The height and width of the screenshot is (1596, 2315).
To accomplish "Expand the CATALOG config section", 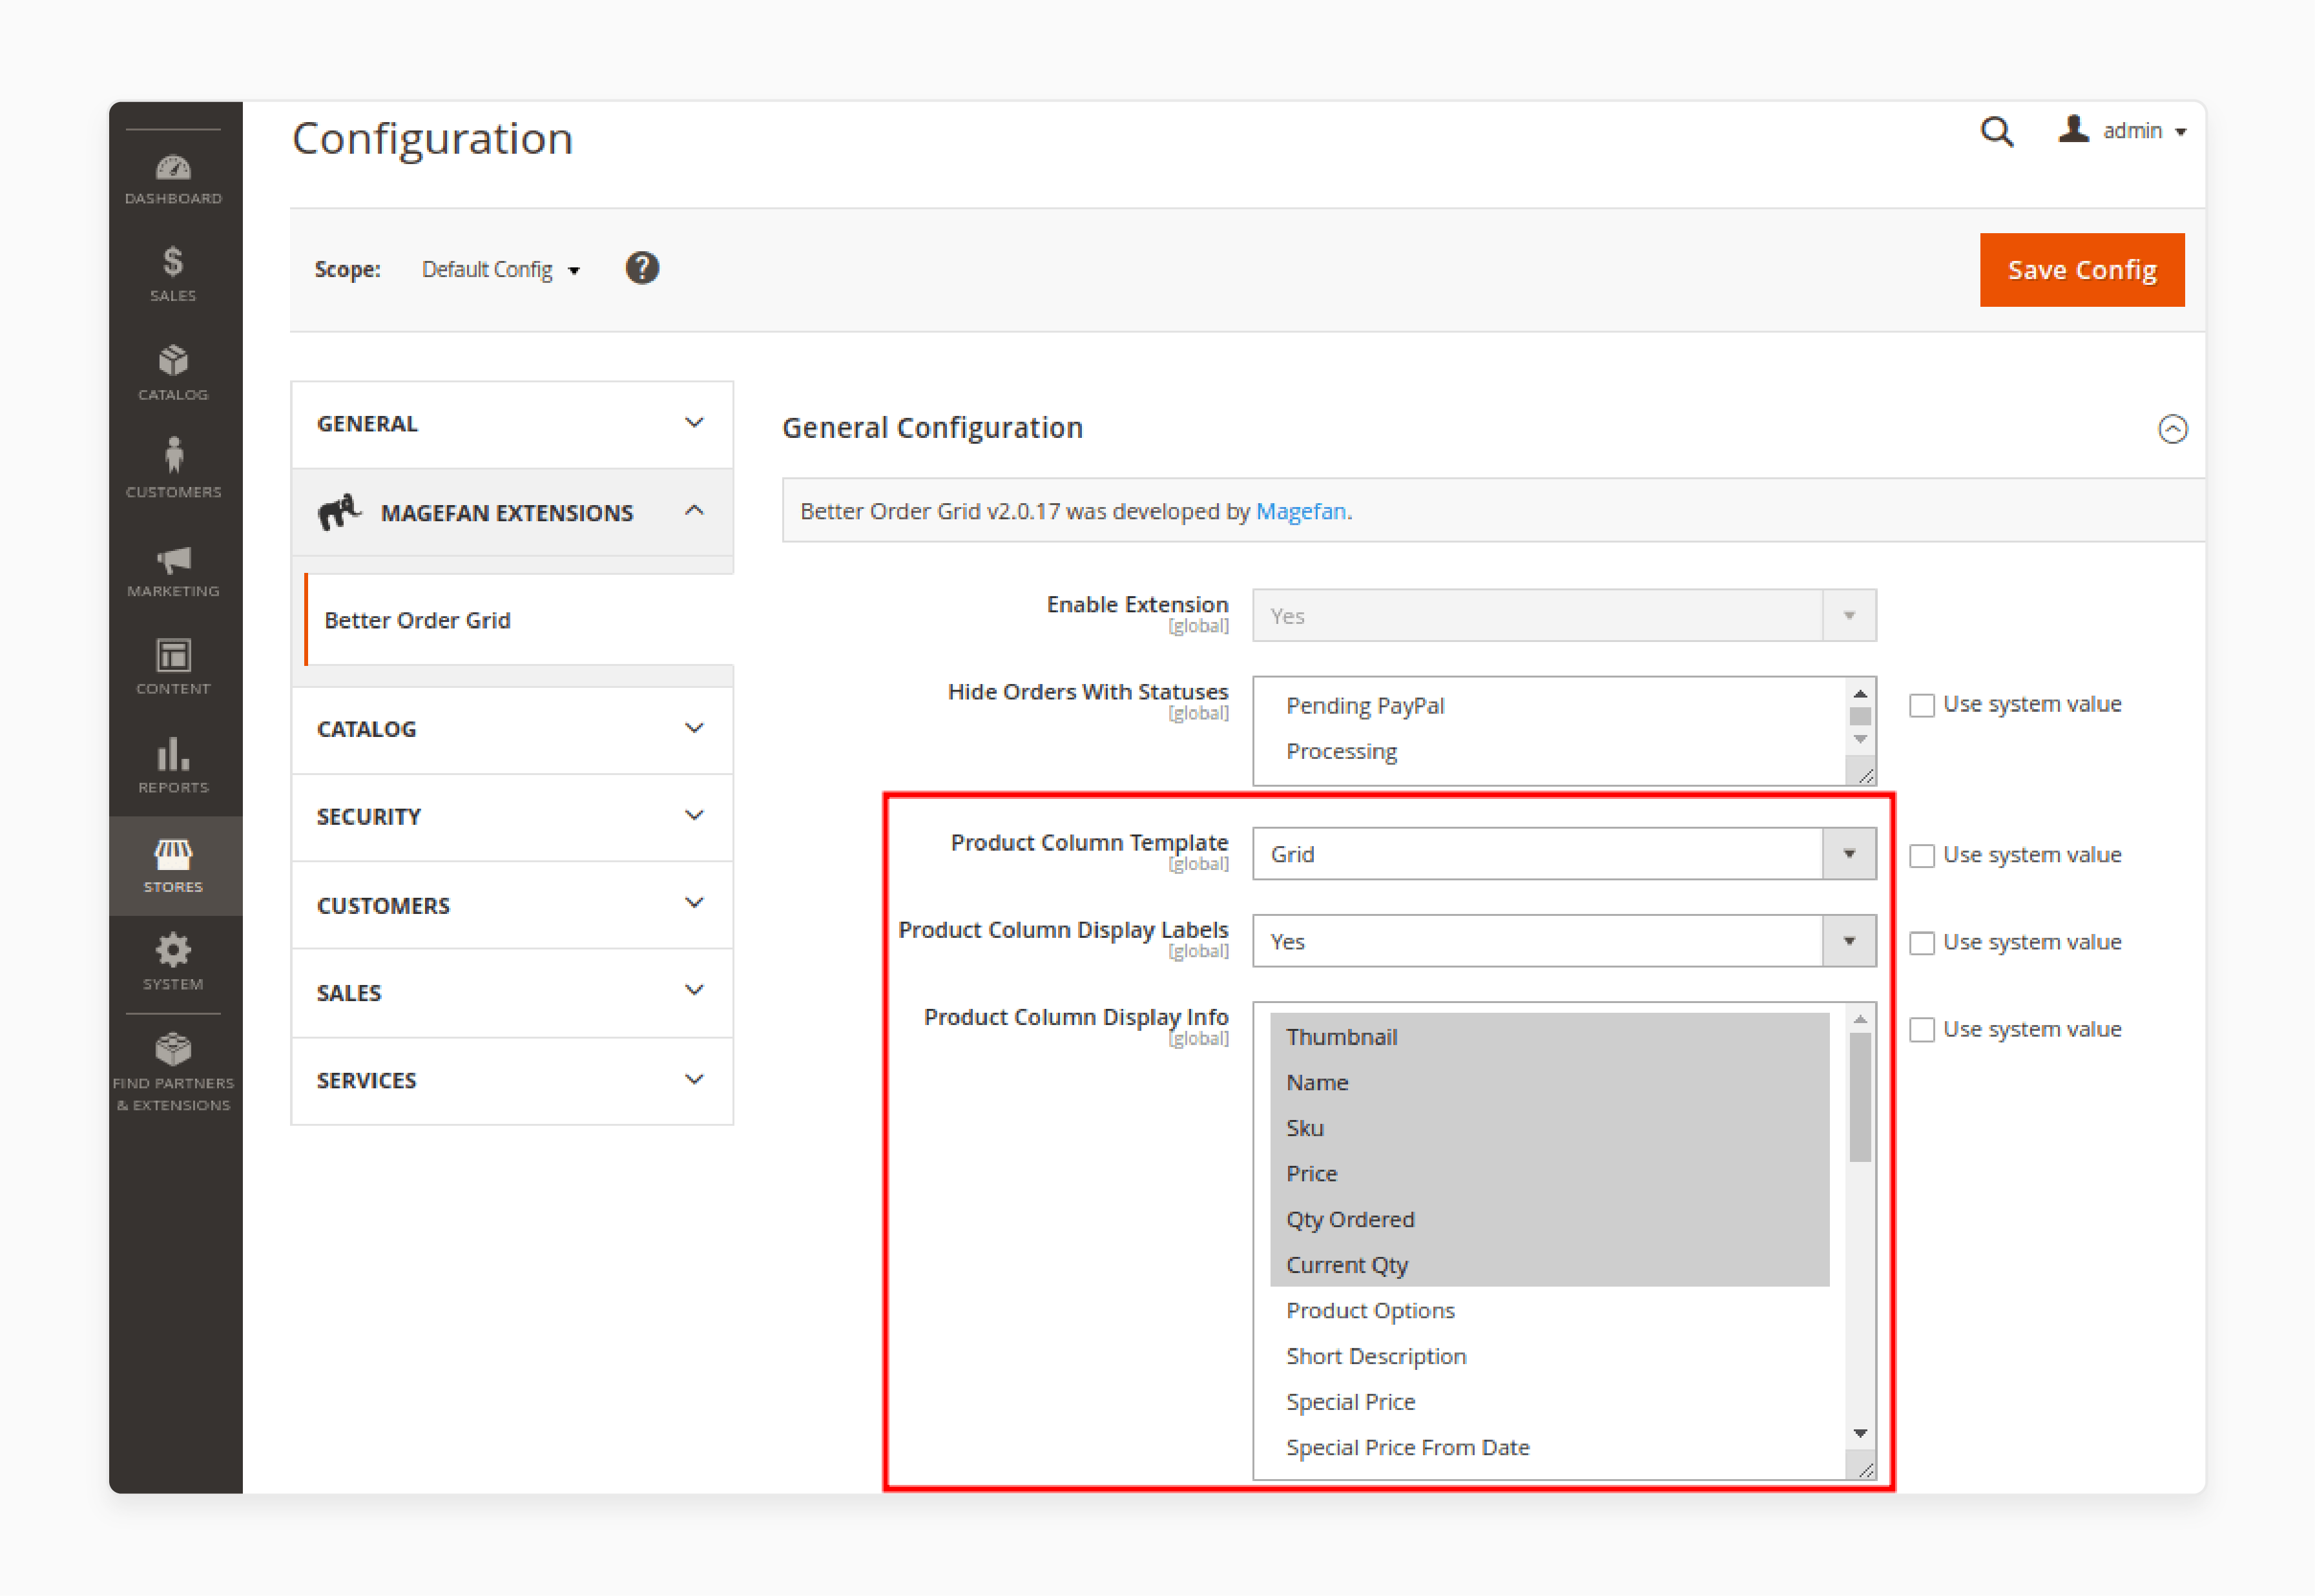I will point(511,729).
